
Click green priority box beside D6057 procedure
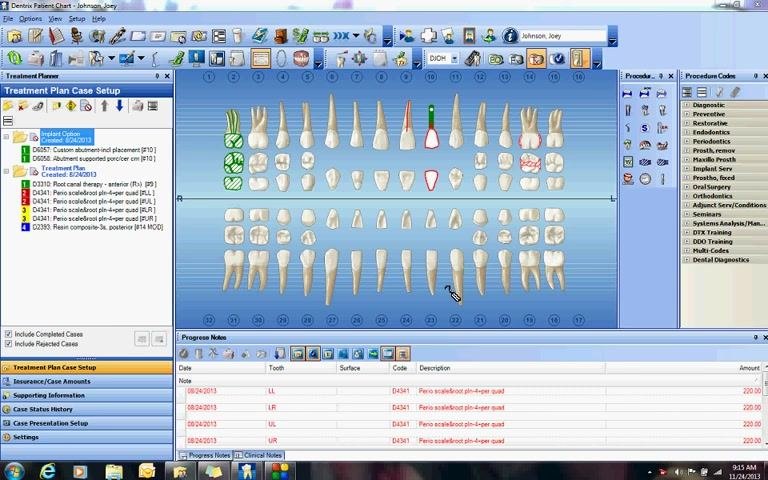coord(25,150)
